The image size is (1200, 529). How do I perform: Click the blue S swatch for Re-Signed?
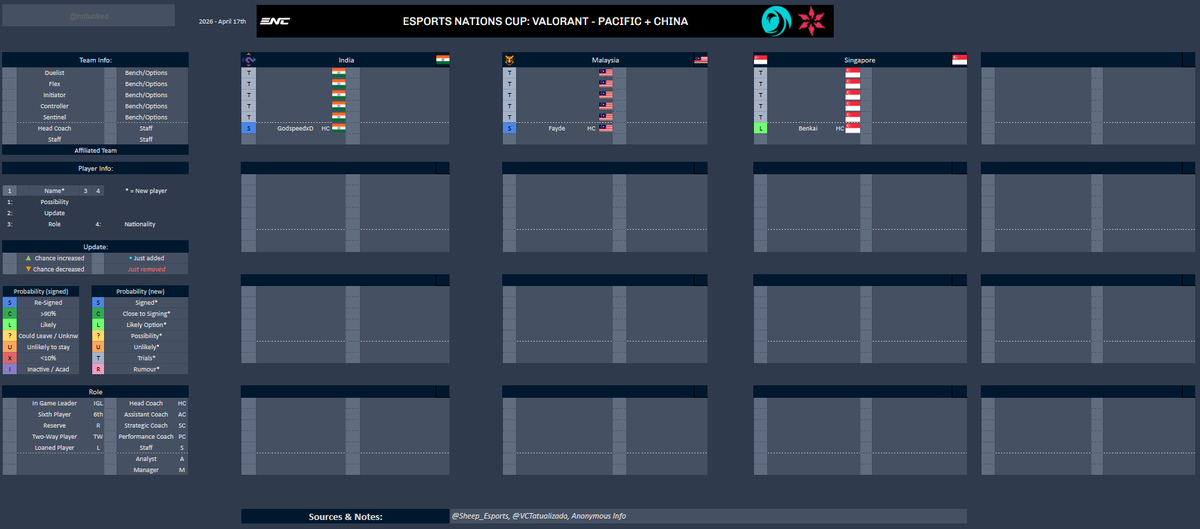(x=10, y=302)
